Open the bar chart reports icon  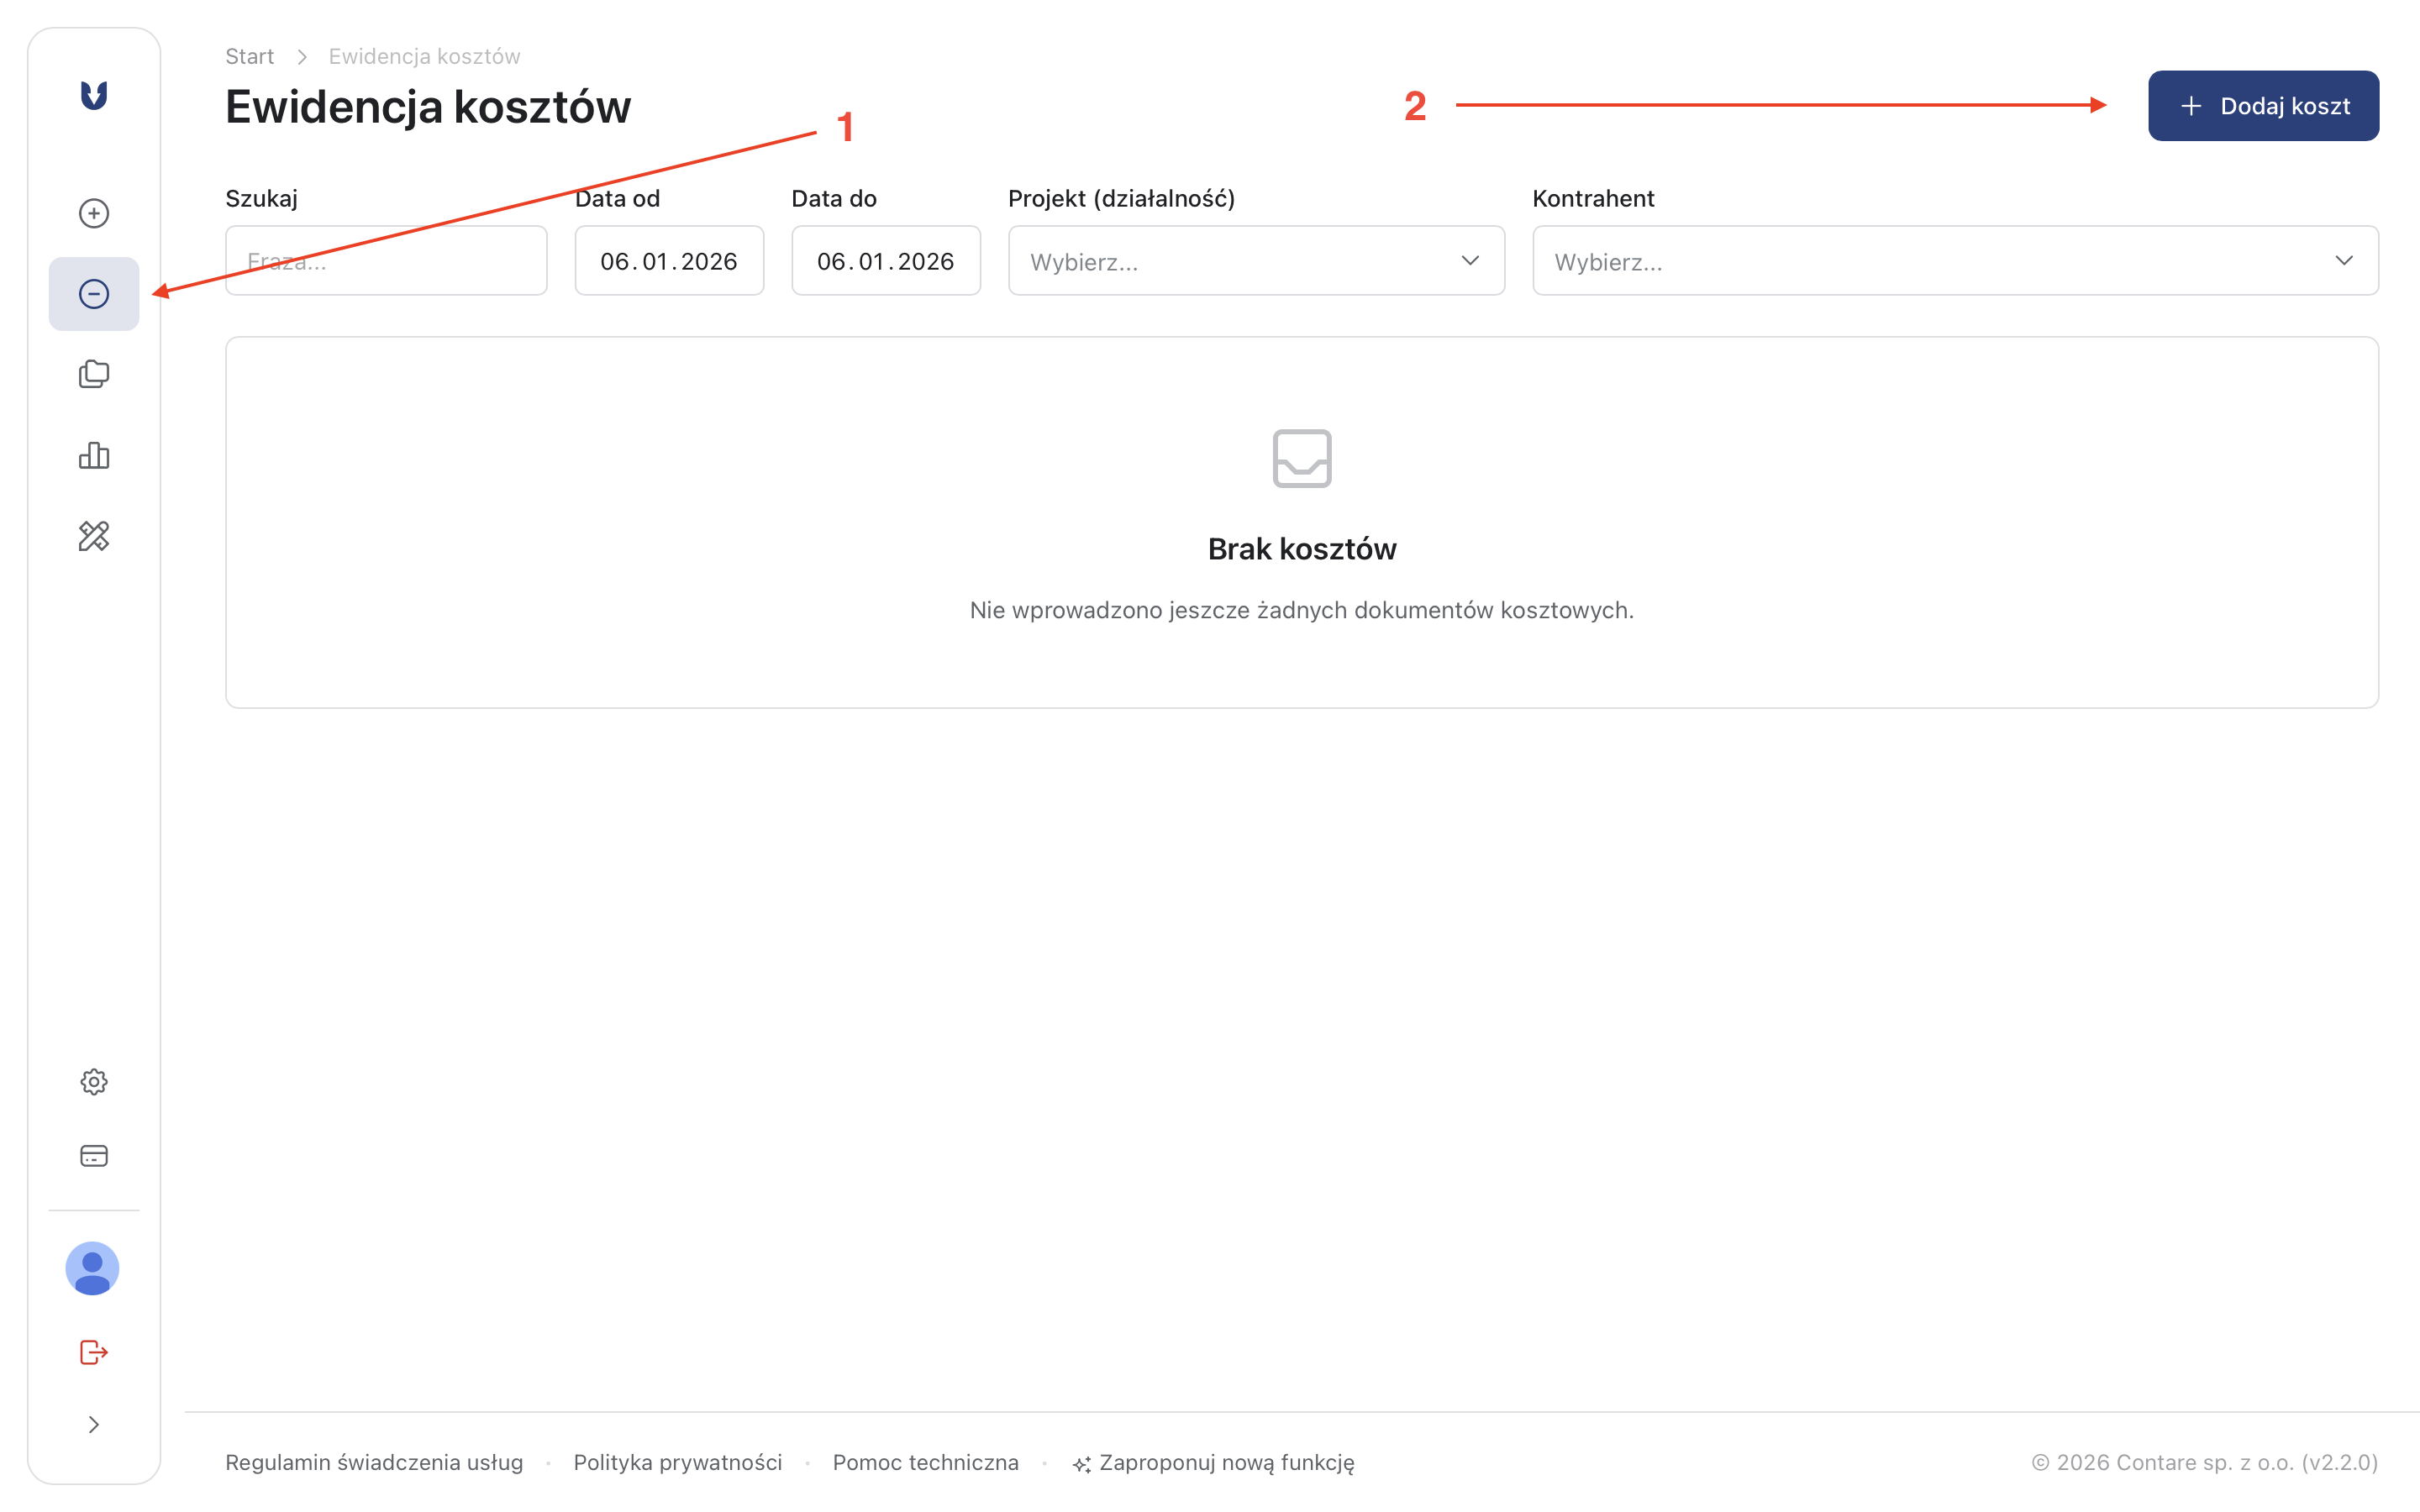(x=93, y=455)
